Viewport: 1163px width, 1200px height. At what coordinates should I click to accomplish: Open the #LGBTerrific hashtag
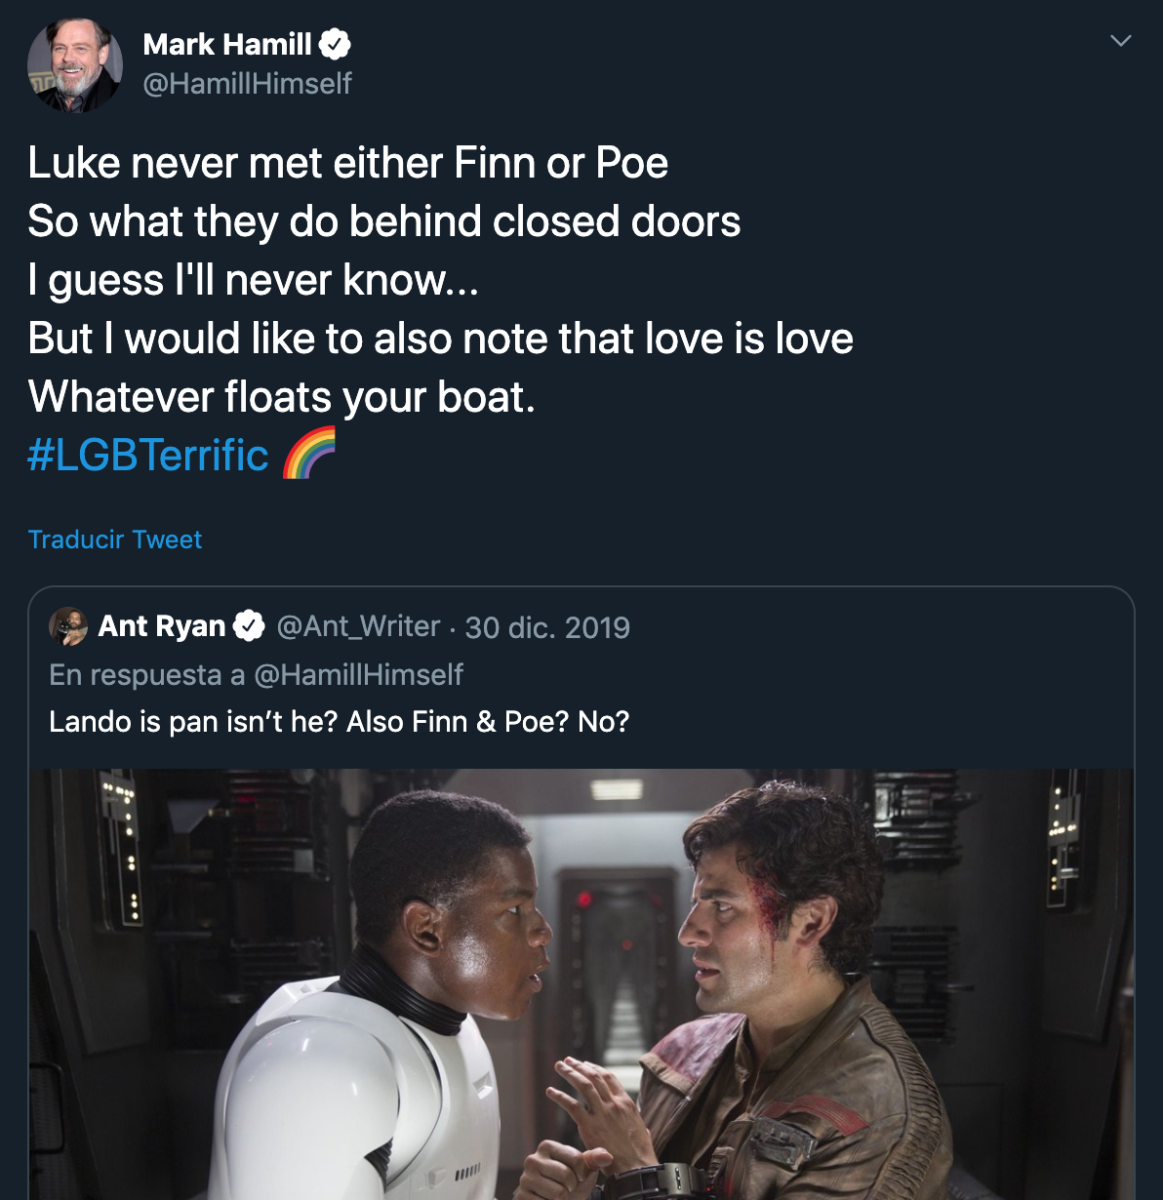pyautogui.click(x=148, y=455)
